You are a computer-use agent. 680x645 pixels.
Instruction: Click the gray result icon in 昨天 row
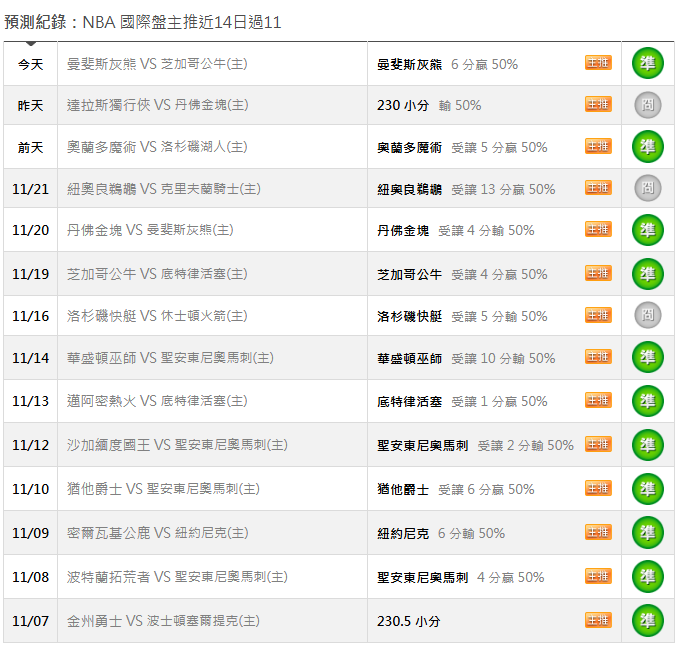point(647,105)
